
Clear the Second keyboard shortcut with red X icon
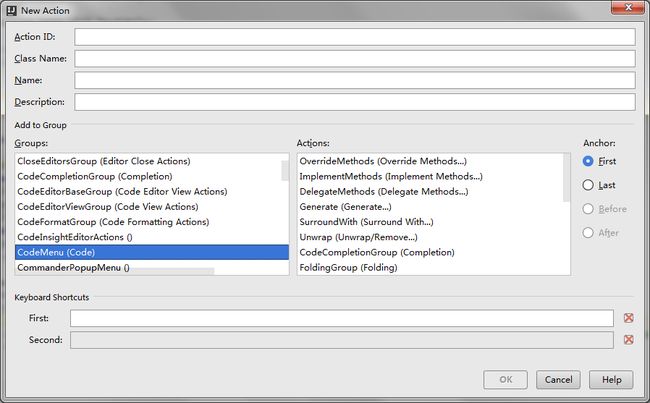point(628,340)
